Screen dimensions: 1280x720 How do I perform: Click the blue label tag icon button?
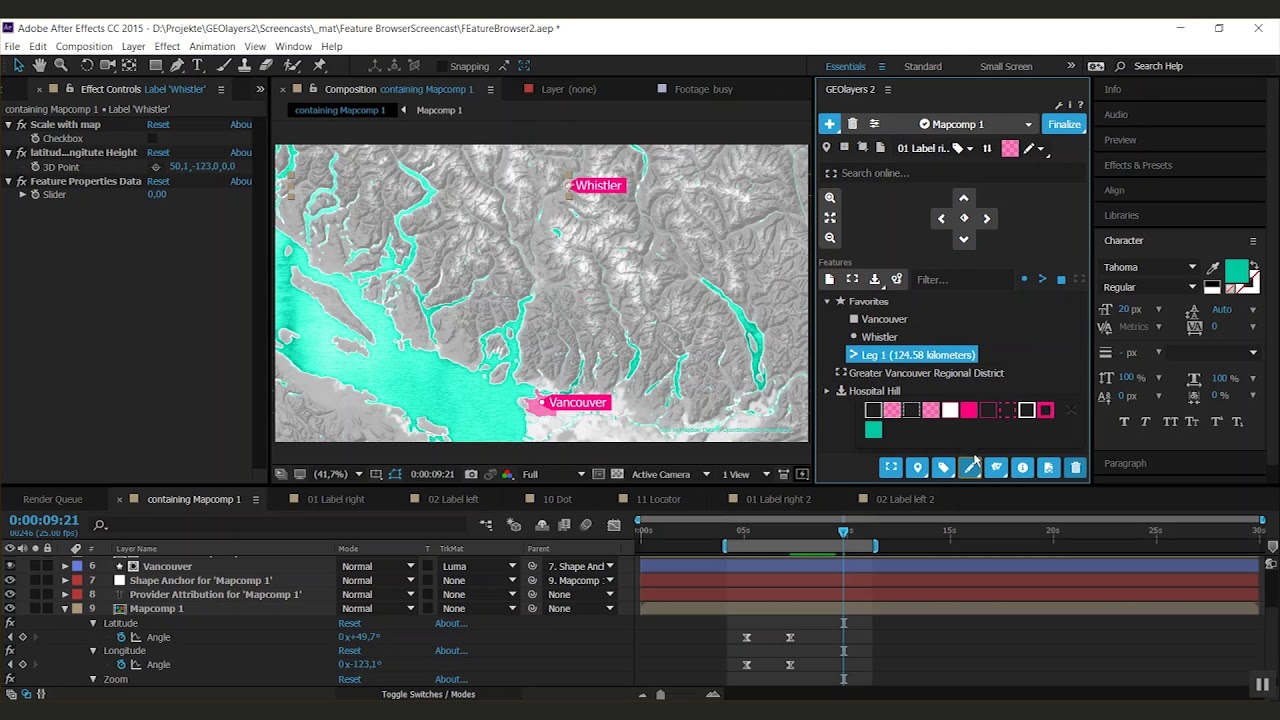click(943, 467)
